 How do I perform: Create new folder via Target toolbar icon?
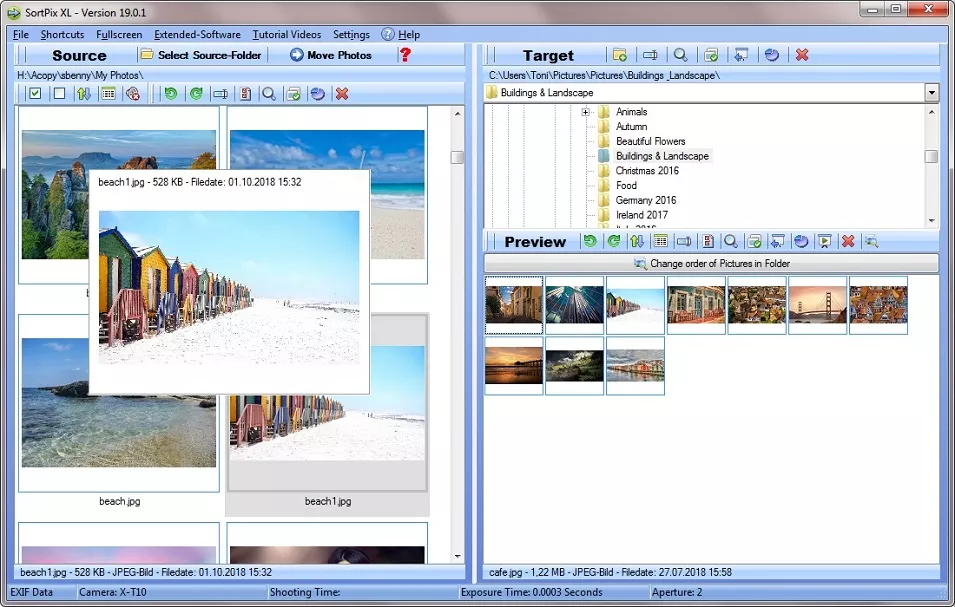(x=620, y=55)
